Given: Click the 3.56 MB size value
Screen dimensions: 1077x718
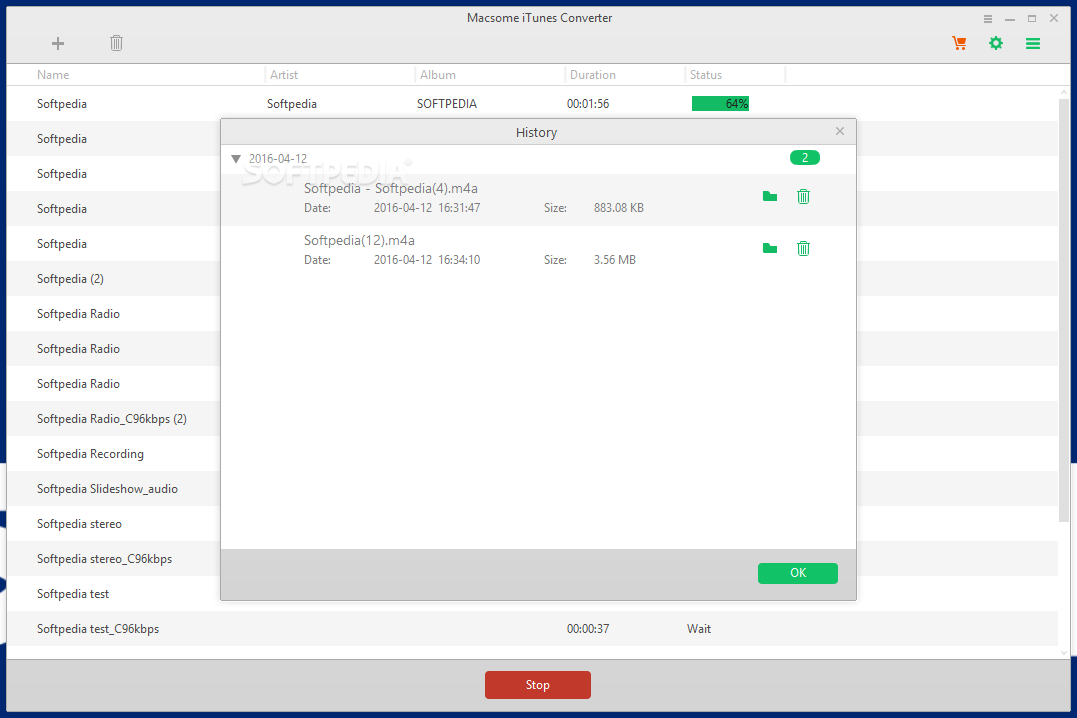Looking at the screenshot, I should [615, 260].
